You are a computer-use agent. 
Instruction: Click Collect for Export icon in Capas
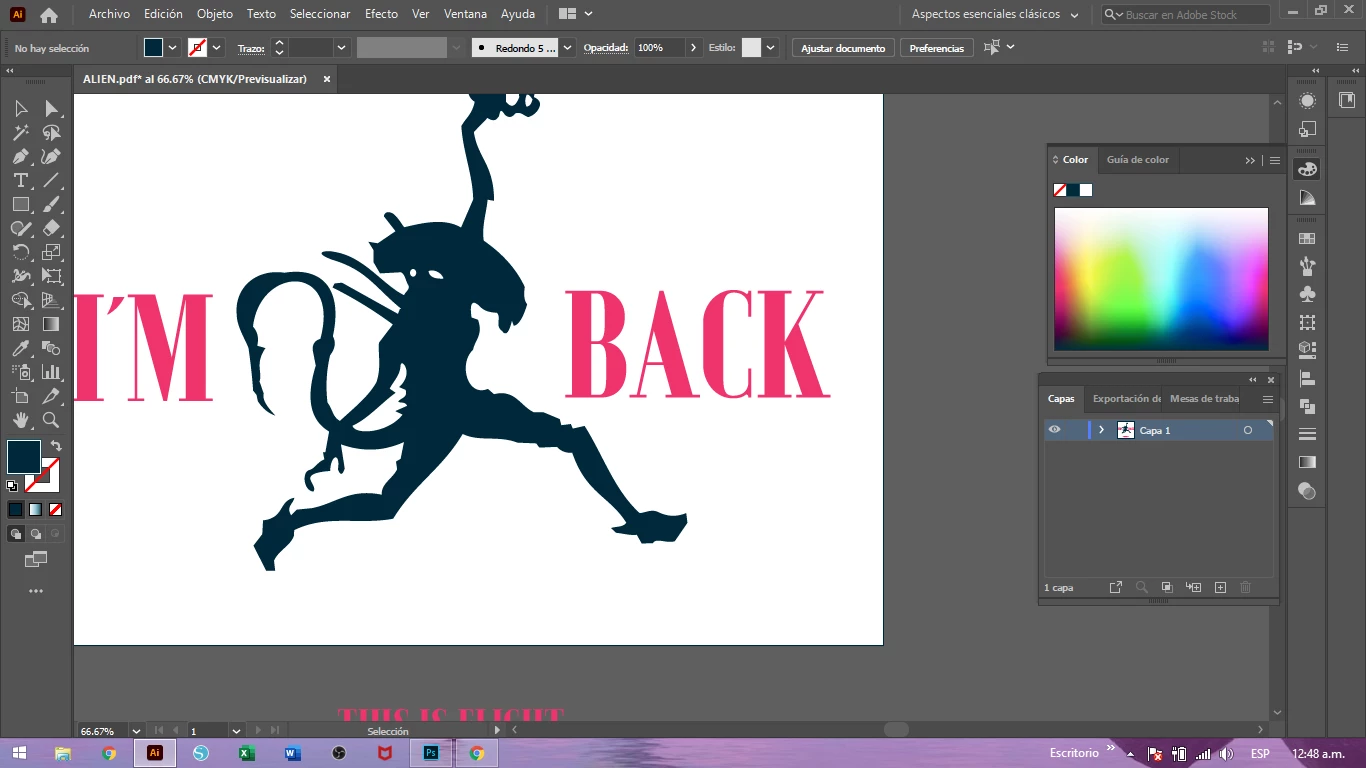1116,588
